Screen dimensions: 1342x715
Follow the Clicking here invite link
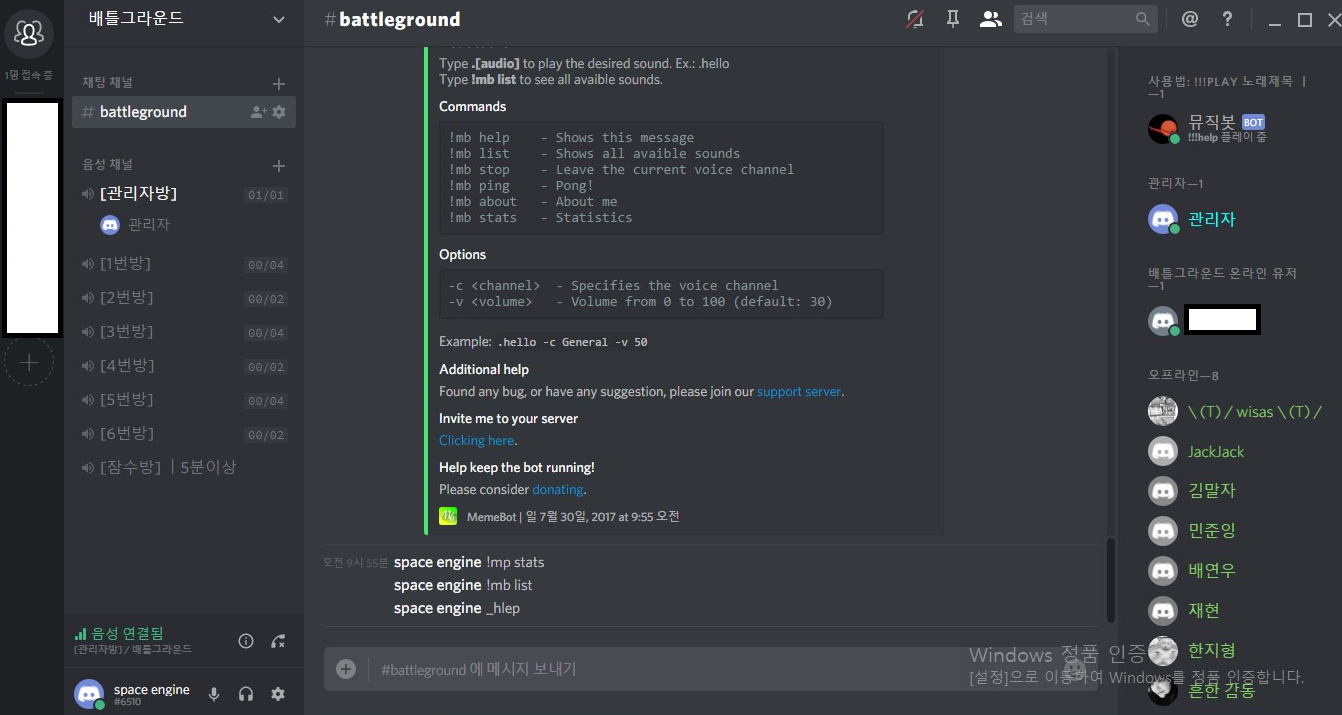click(477, 441)
